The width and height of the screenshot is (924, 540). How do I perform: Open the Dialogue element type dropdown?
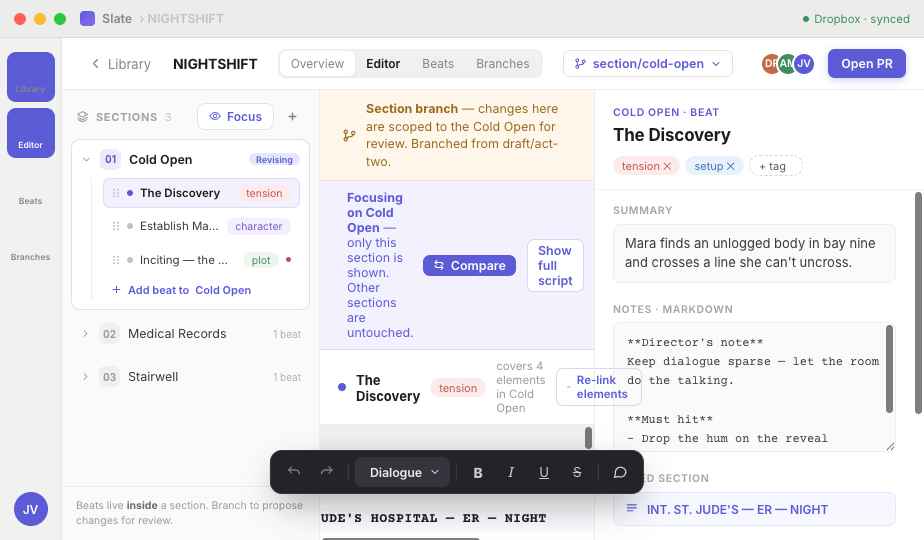(x=402, y=472)
